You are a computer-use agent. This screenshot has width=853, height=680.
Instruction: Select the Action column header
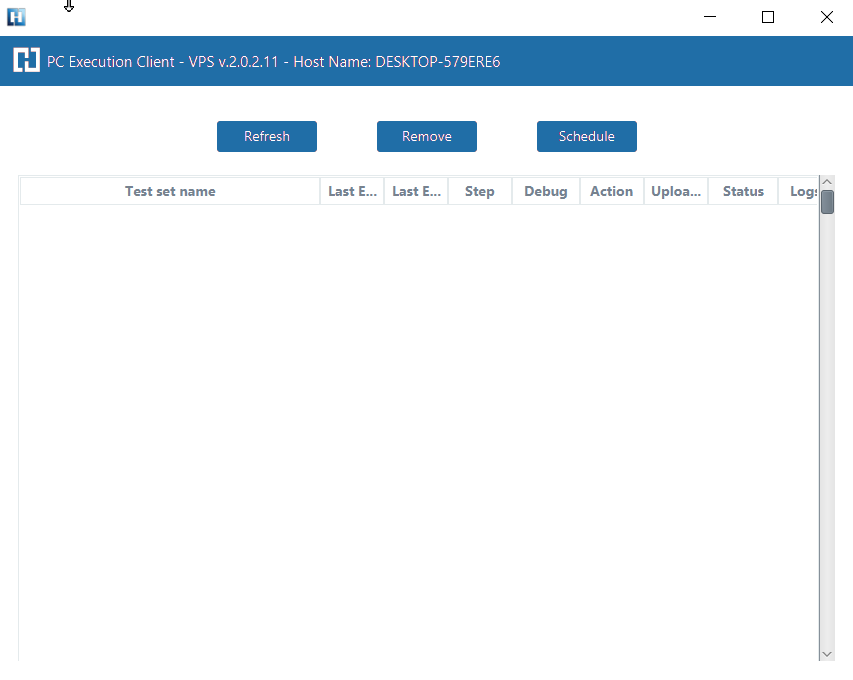click(611, 191)
